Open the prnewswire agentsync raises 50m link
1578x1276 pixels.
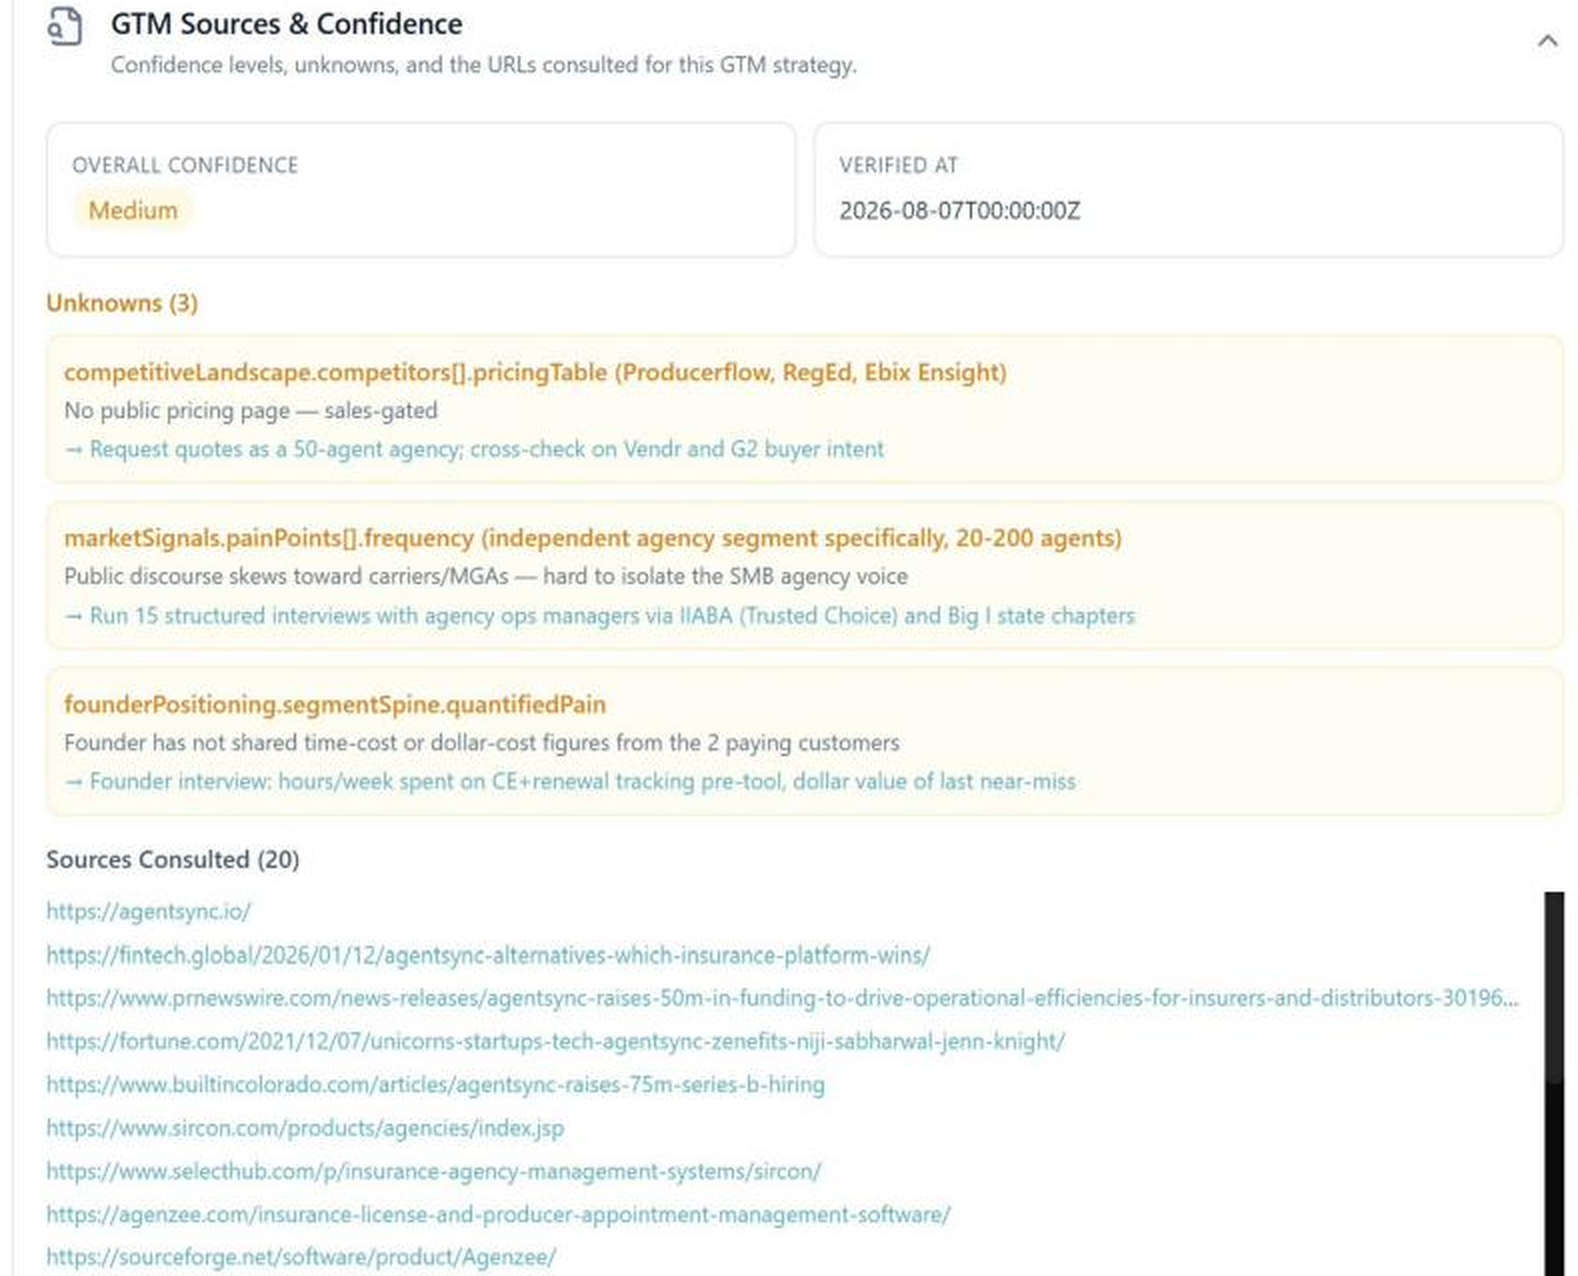(x=782, y=998)
